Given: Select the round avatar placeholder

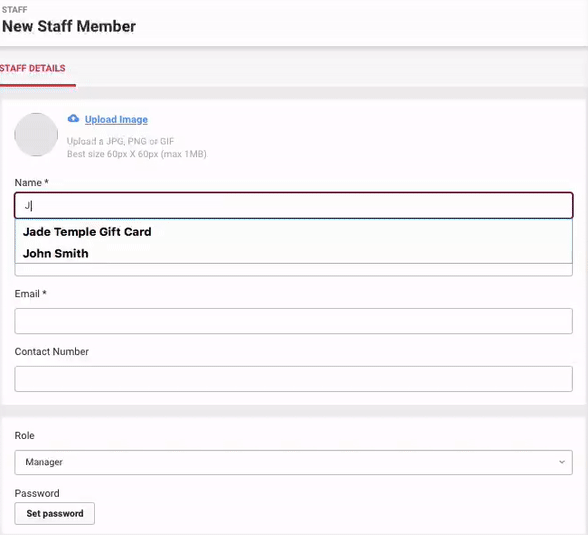Looking at the screenshot, I should 36,135.
